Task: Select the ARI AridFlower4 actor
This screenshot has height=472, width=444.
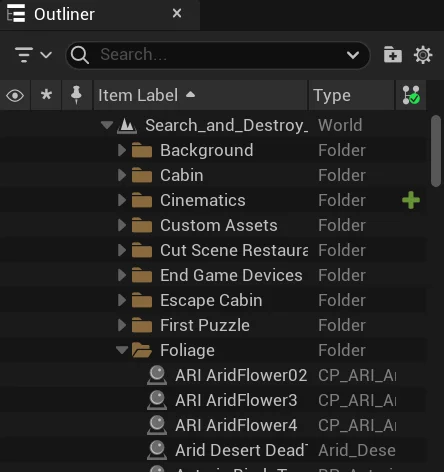Action: [x=213, y=425]
